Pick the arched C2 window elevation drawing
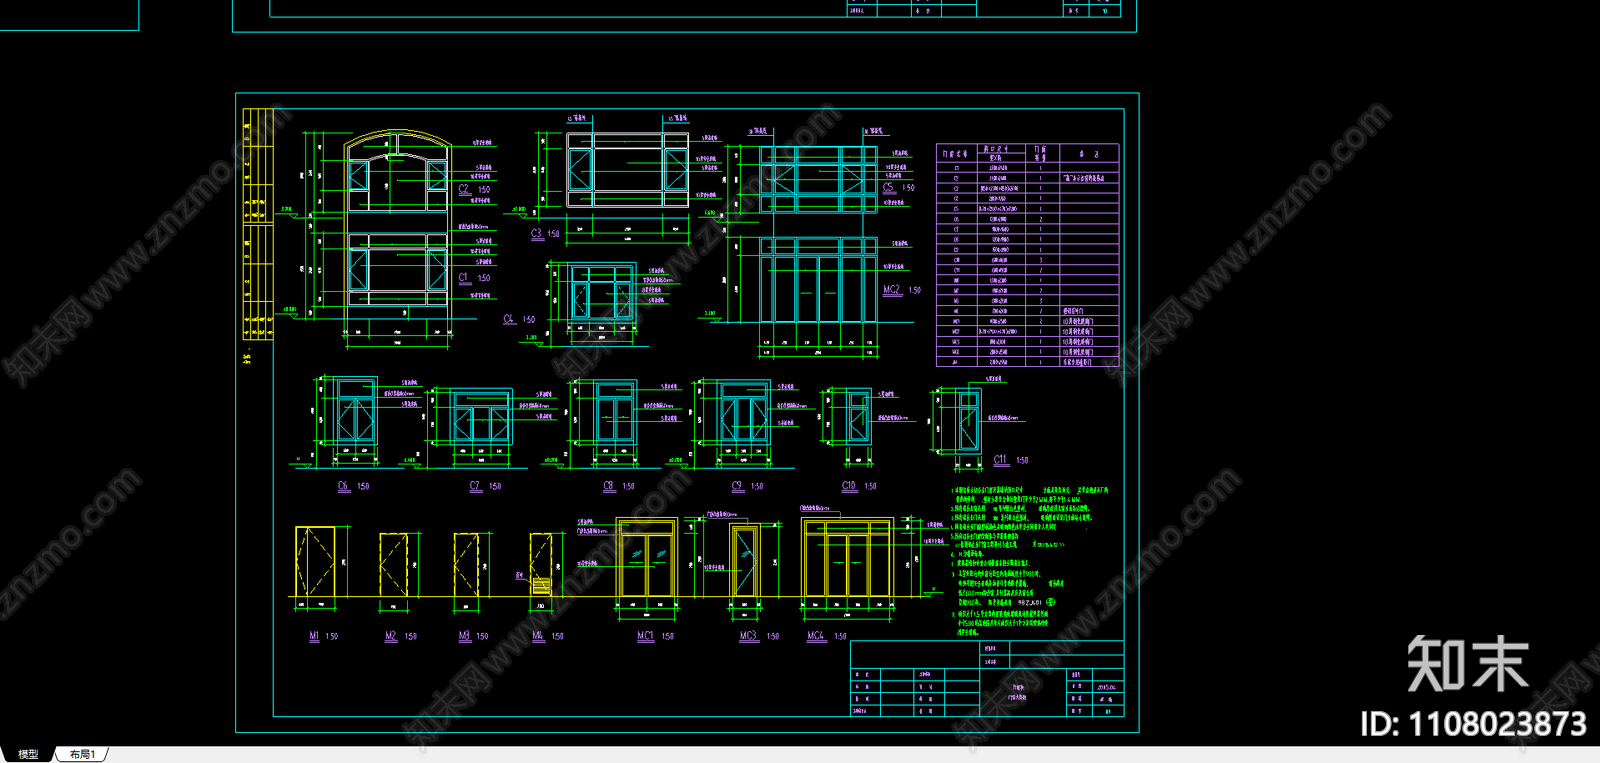 [x=398, y=172]
